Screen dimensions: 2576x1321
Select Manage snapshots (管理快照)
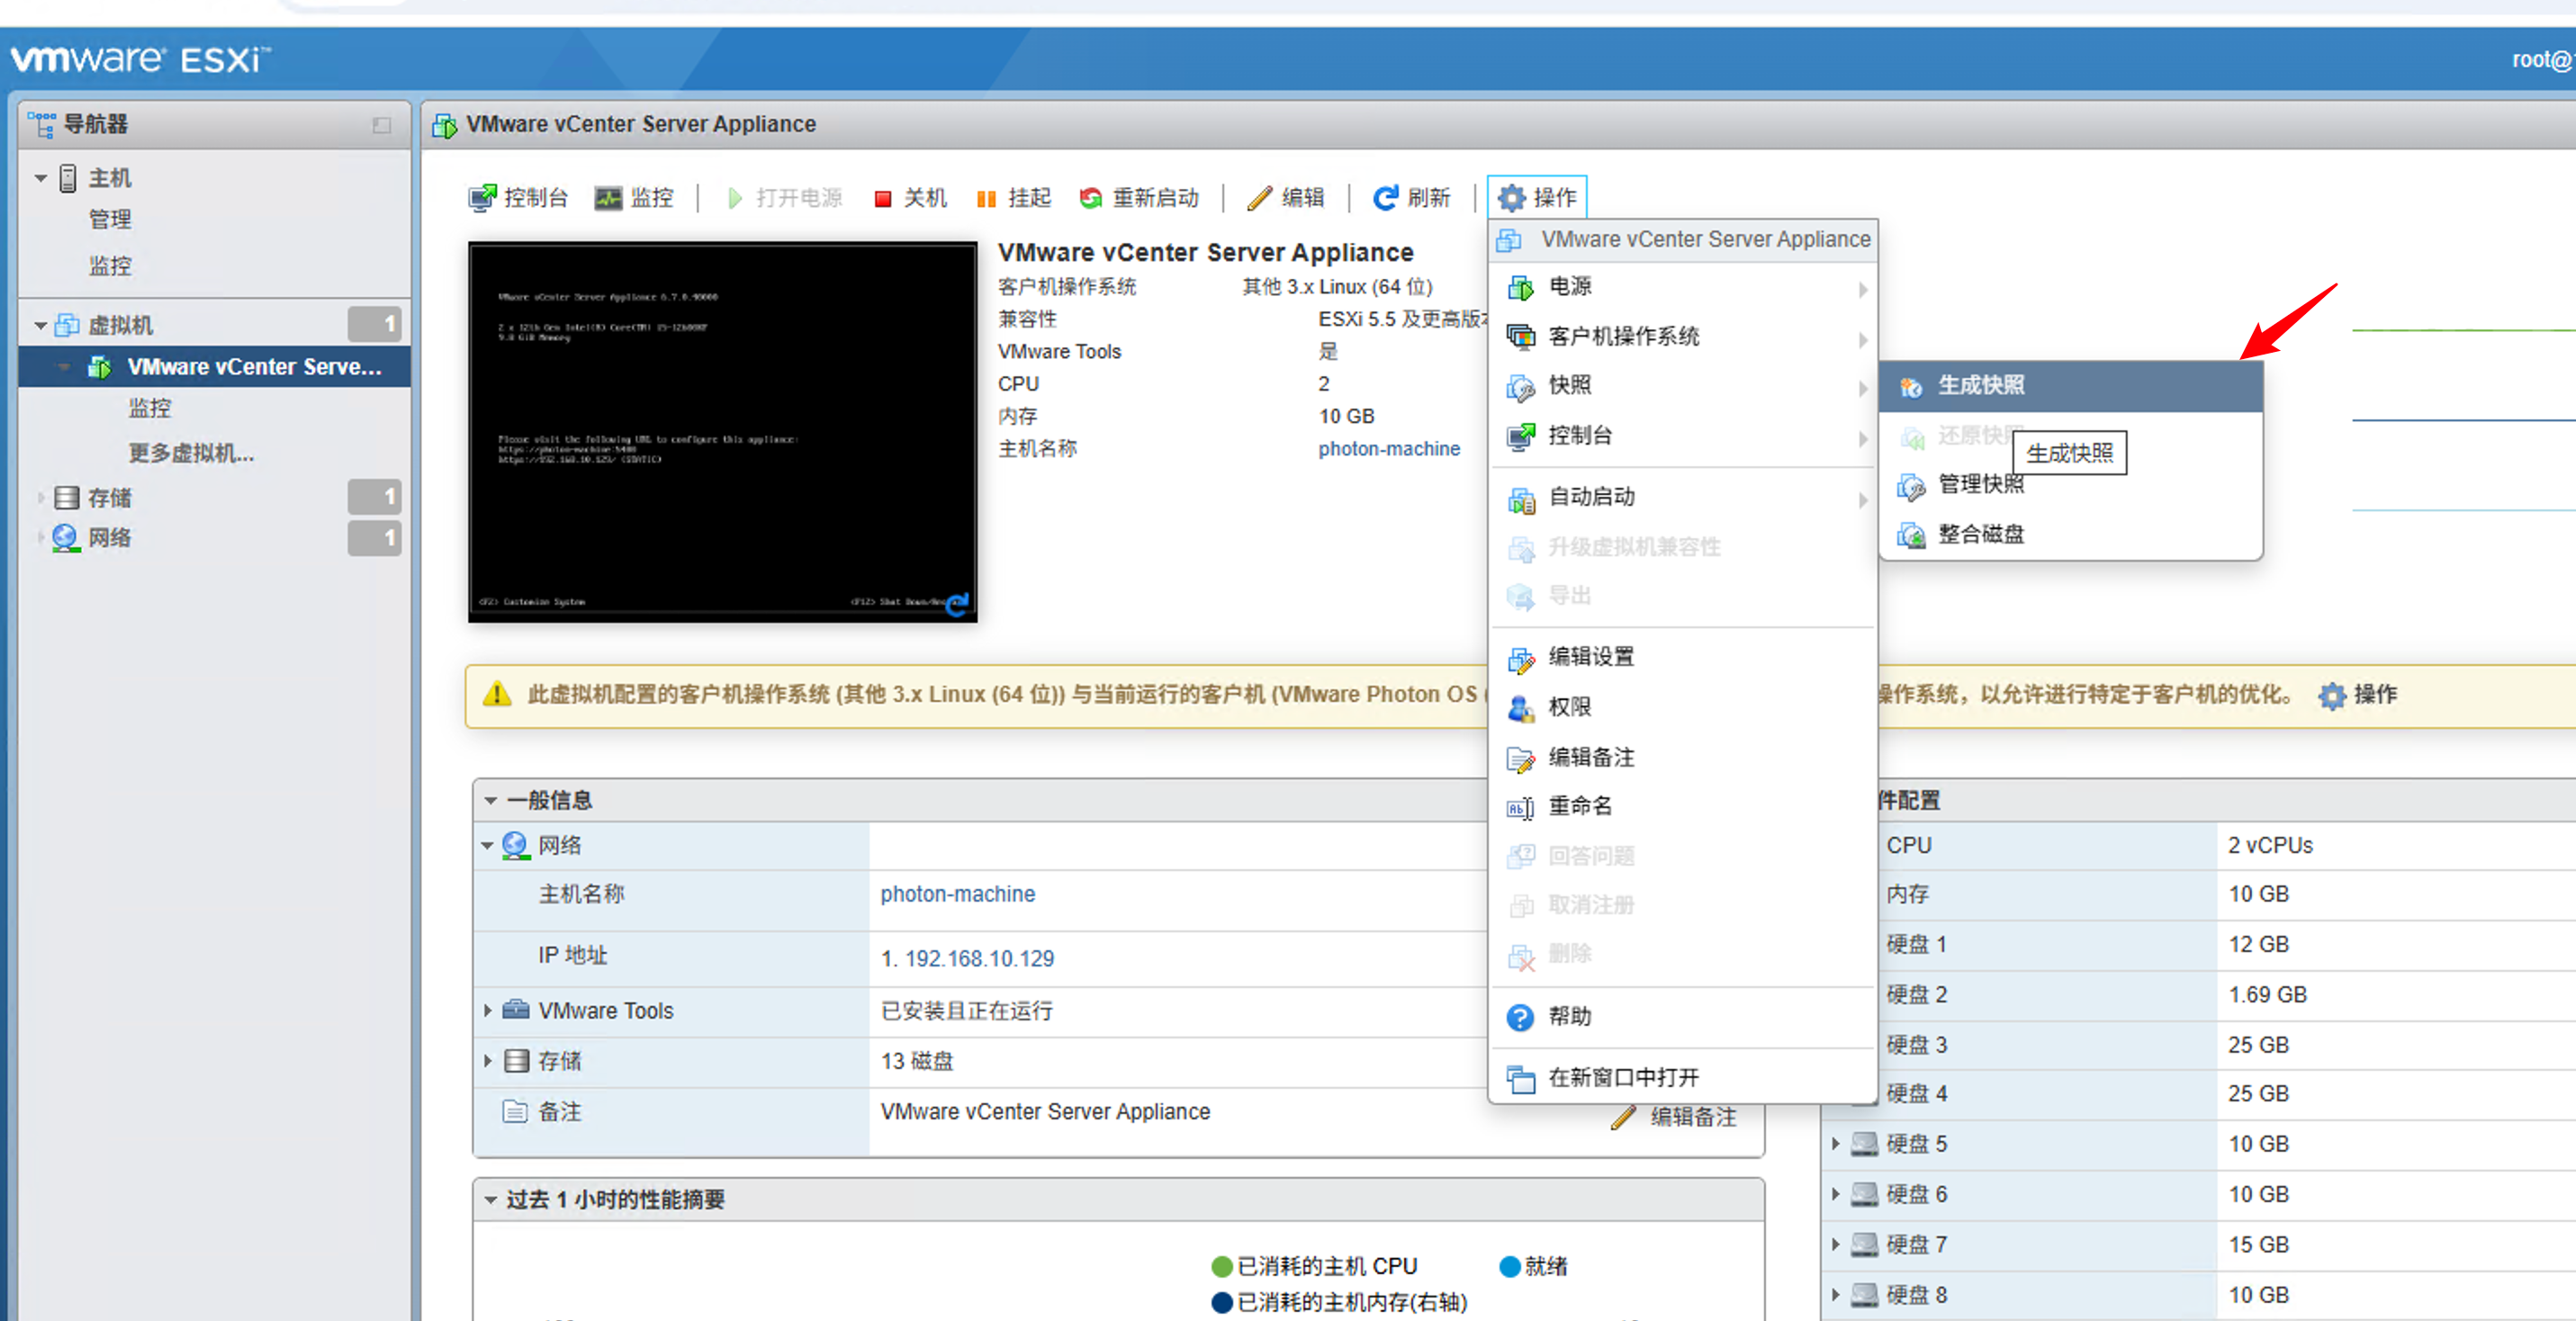[x=2069, y=485]
